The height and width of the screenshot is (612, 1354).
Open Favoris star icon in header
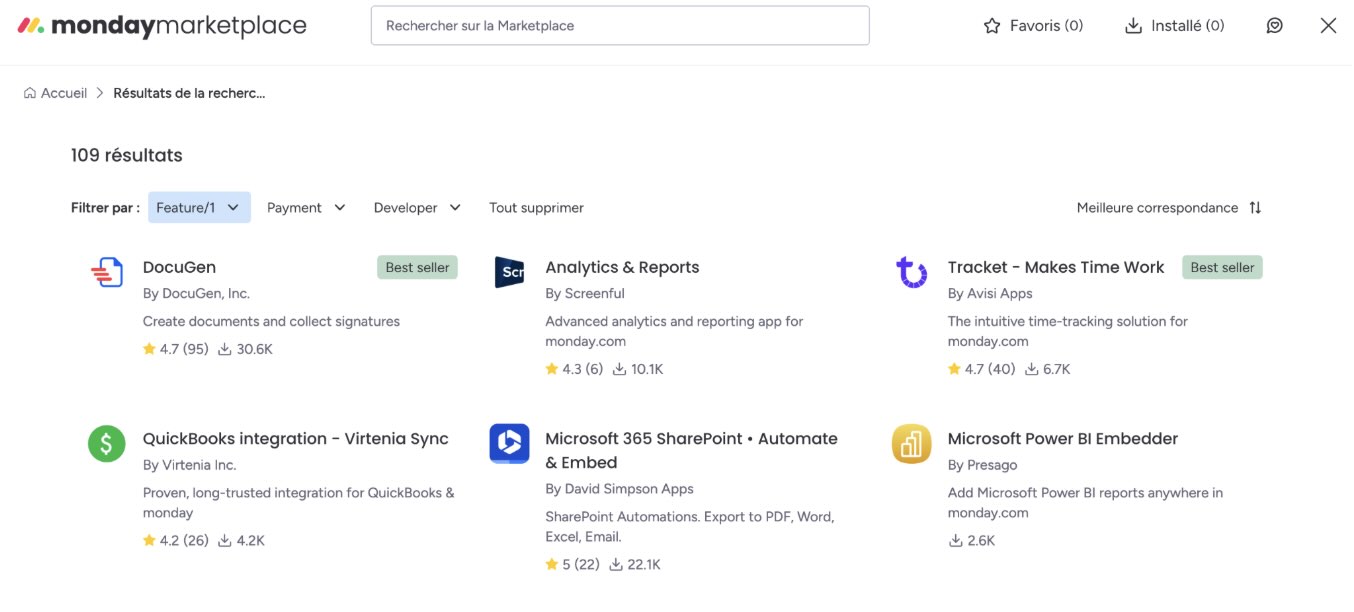click(992, 26)
